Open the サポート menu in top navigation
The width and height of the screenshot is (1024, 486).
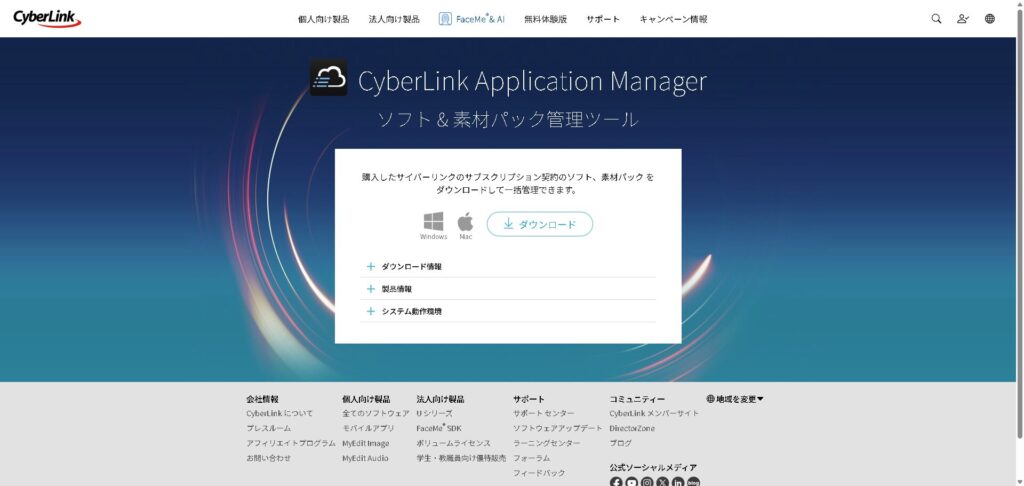click(603, 19)
